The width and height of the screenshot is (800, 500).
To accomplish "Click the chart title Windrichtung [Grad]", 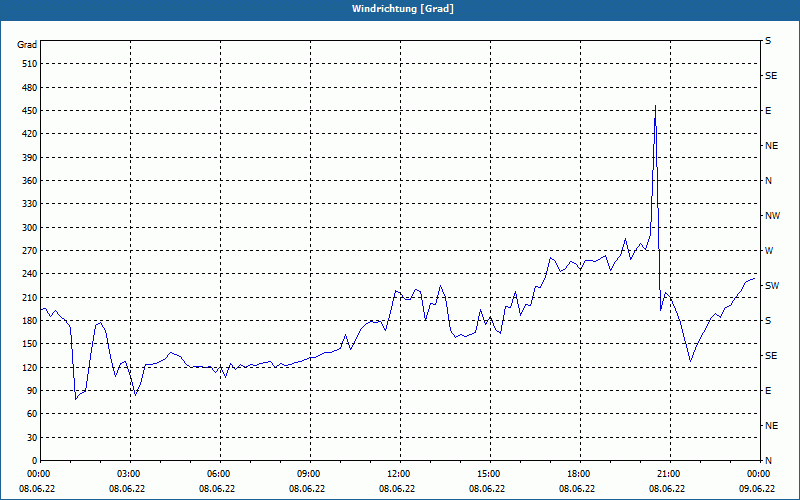I will pyautogui.click(x=403, y=9).
